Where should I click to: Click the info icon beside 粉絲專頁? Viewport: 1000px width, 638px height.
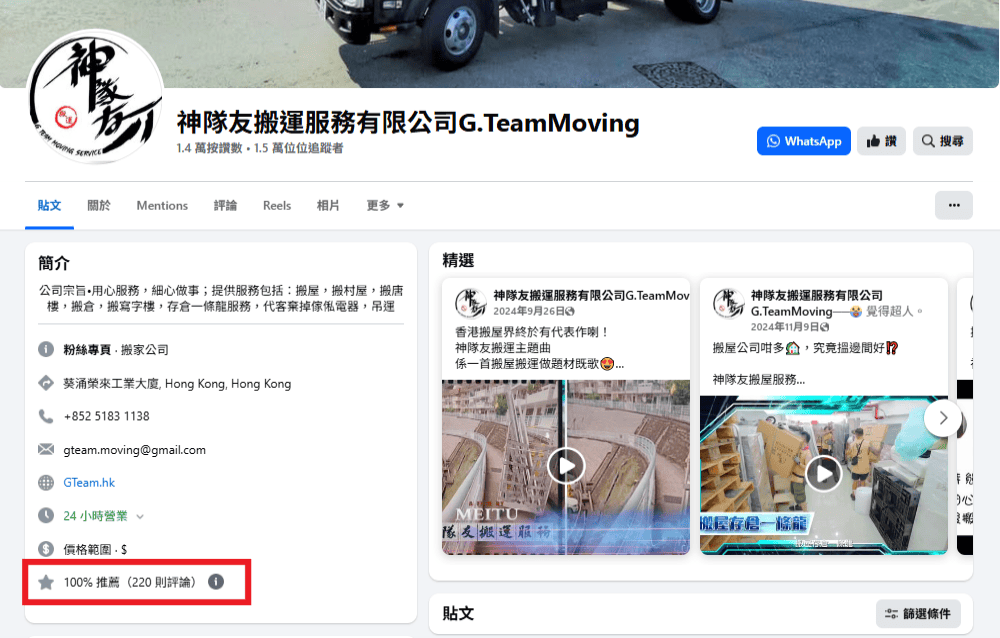coord(46,349)
